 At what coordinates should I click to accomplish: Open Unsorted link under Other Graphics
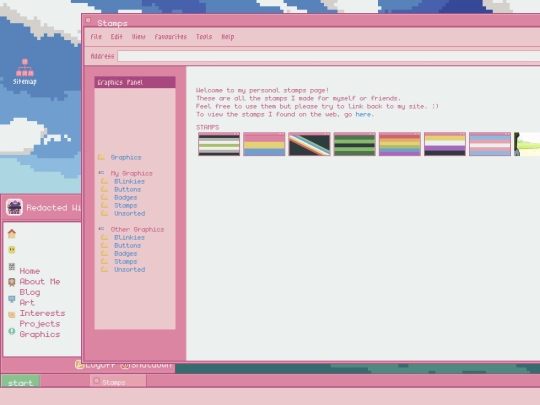129,269
